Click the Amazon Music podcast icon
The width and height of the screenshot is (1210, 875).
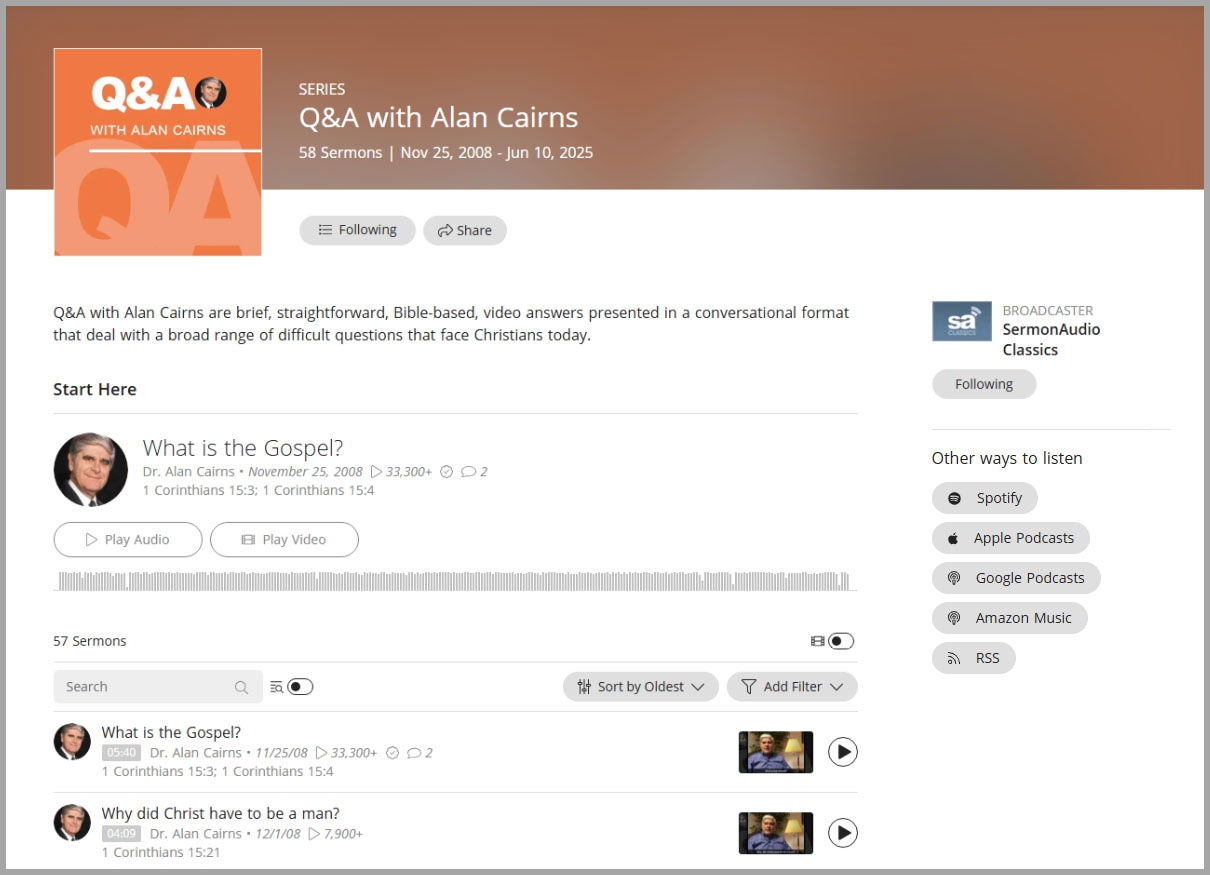pos(954,618)
